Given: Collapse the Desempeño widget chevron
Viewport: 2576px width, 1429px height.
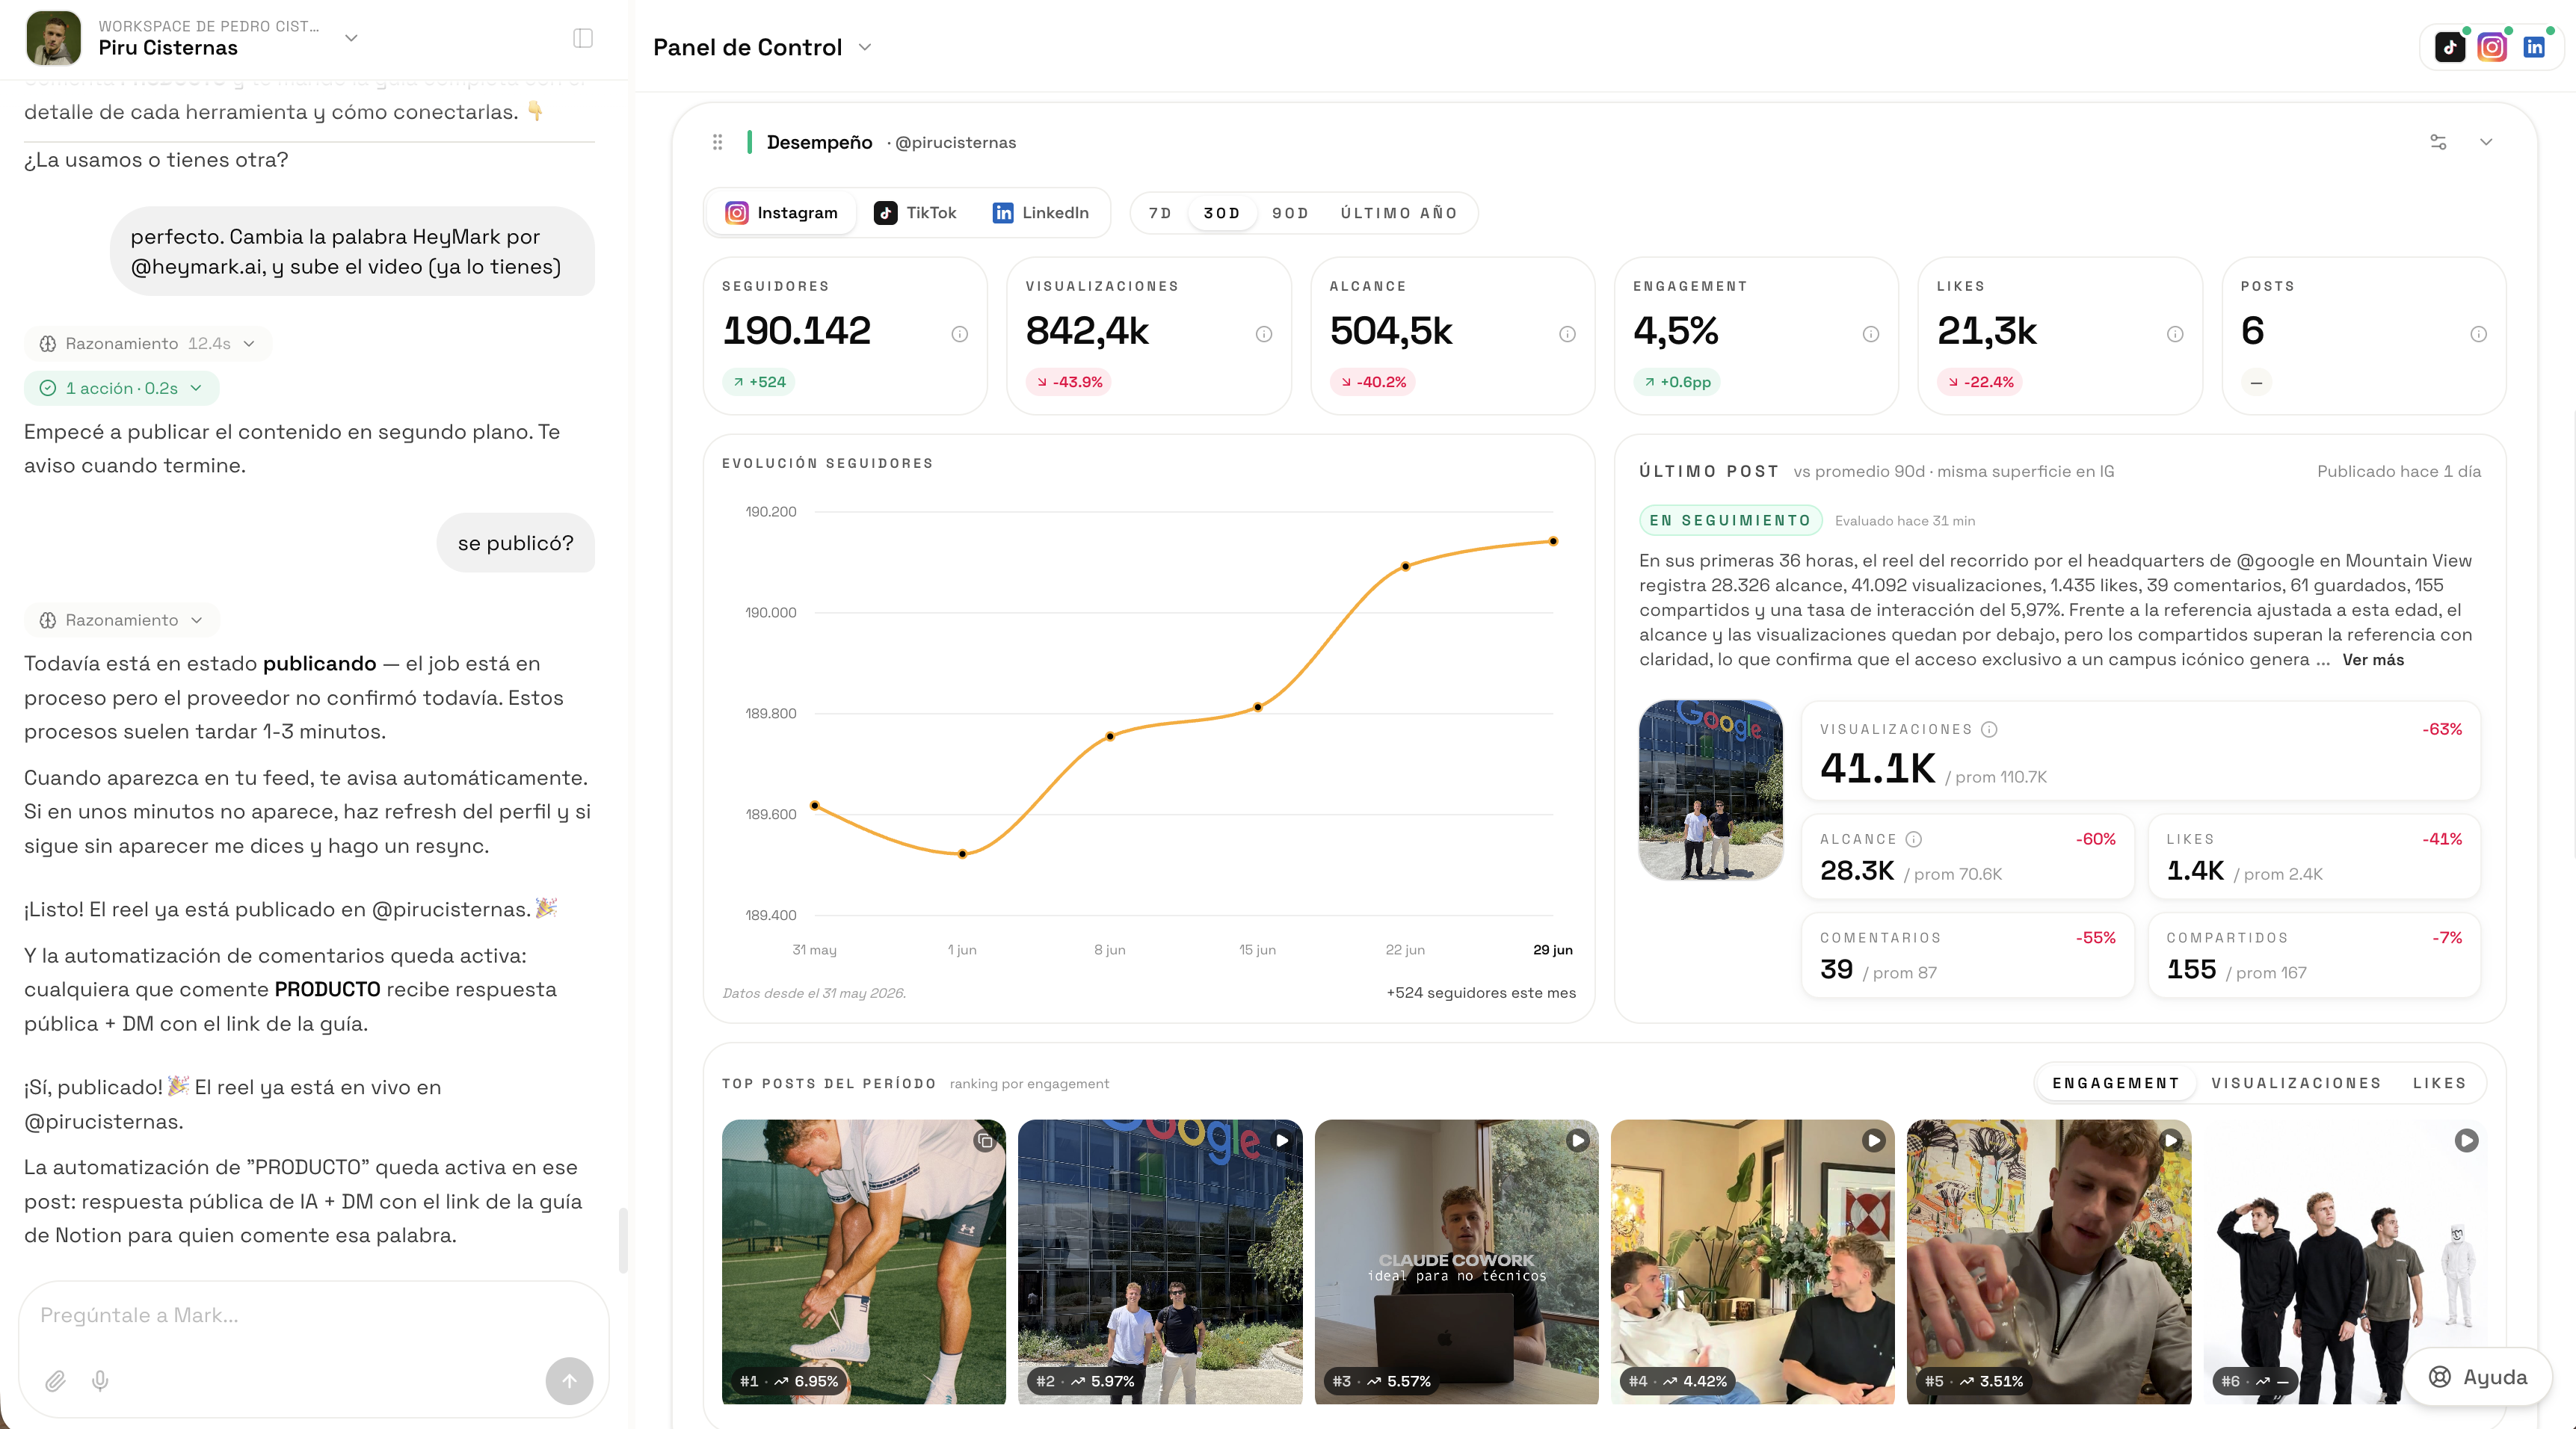Looking at the screenshot, I should [x=2486, y=142].
